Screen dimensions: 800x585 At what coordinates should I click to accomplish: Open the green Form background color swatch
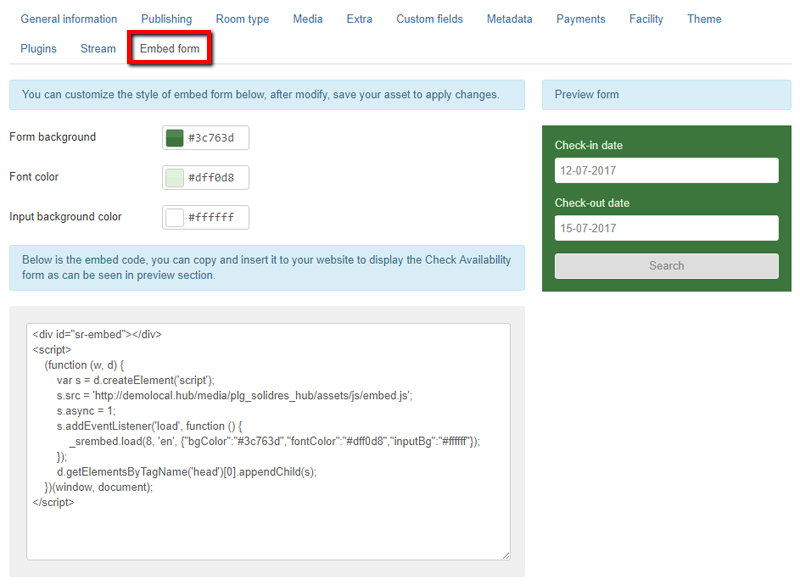(x=176, y=137)
